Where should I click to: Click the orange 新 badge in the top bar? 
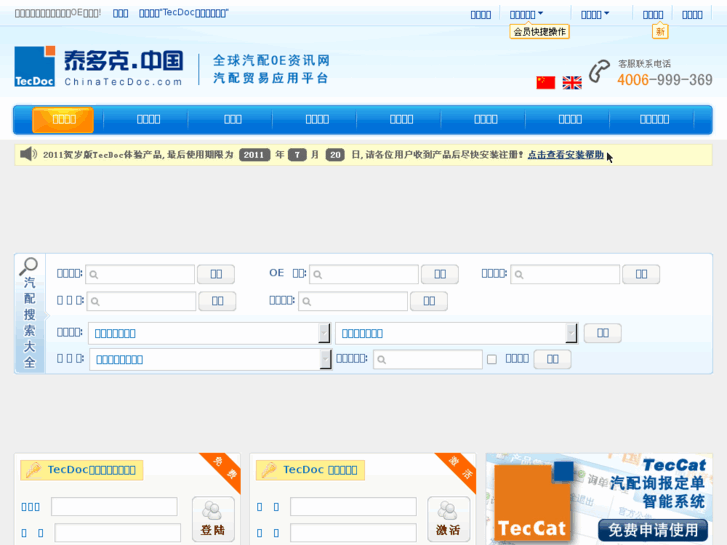coord(660,32)
